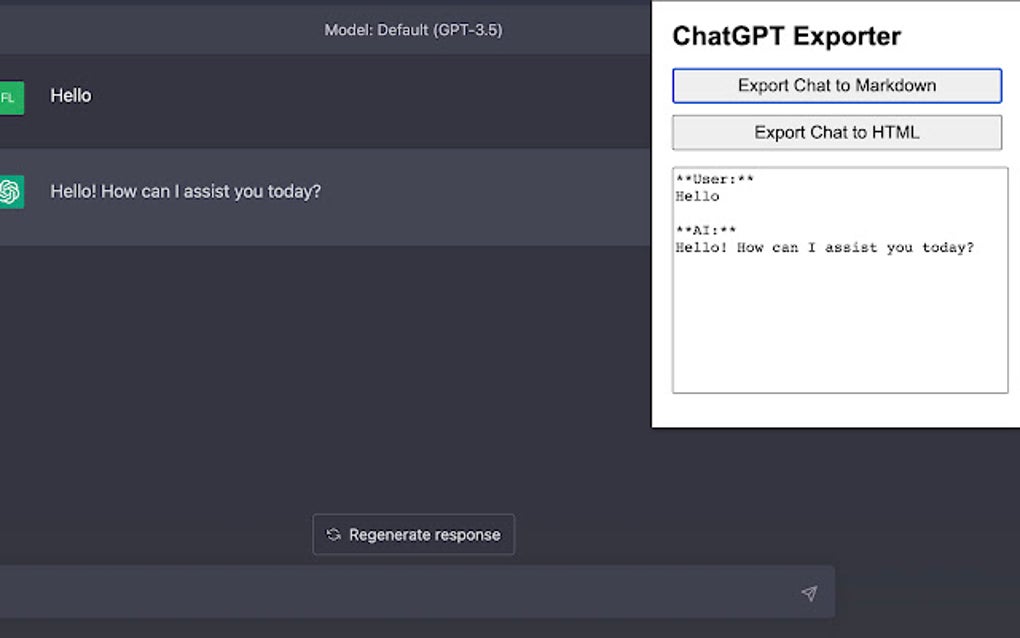Click the assistant reply line in exported output
1020x638 pixels.
click(x=824, y=248)
